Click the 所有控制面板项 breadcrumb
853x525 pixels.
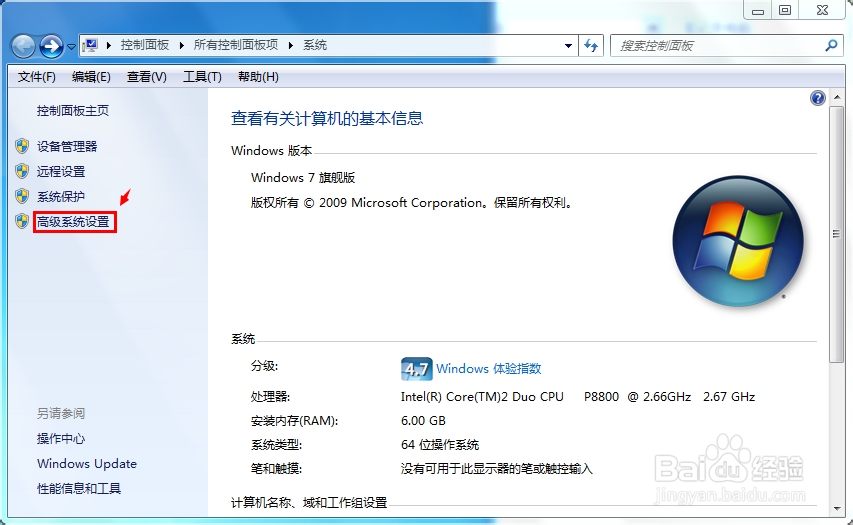pos(236,45)
